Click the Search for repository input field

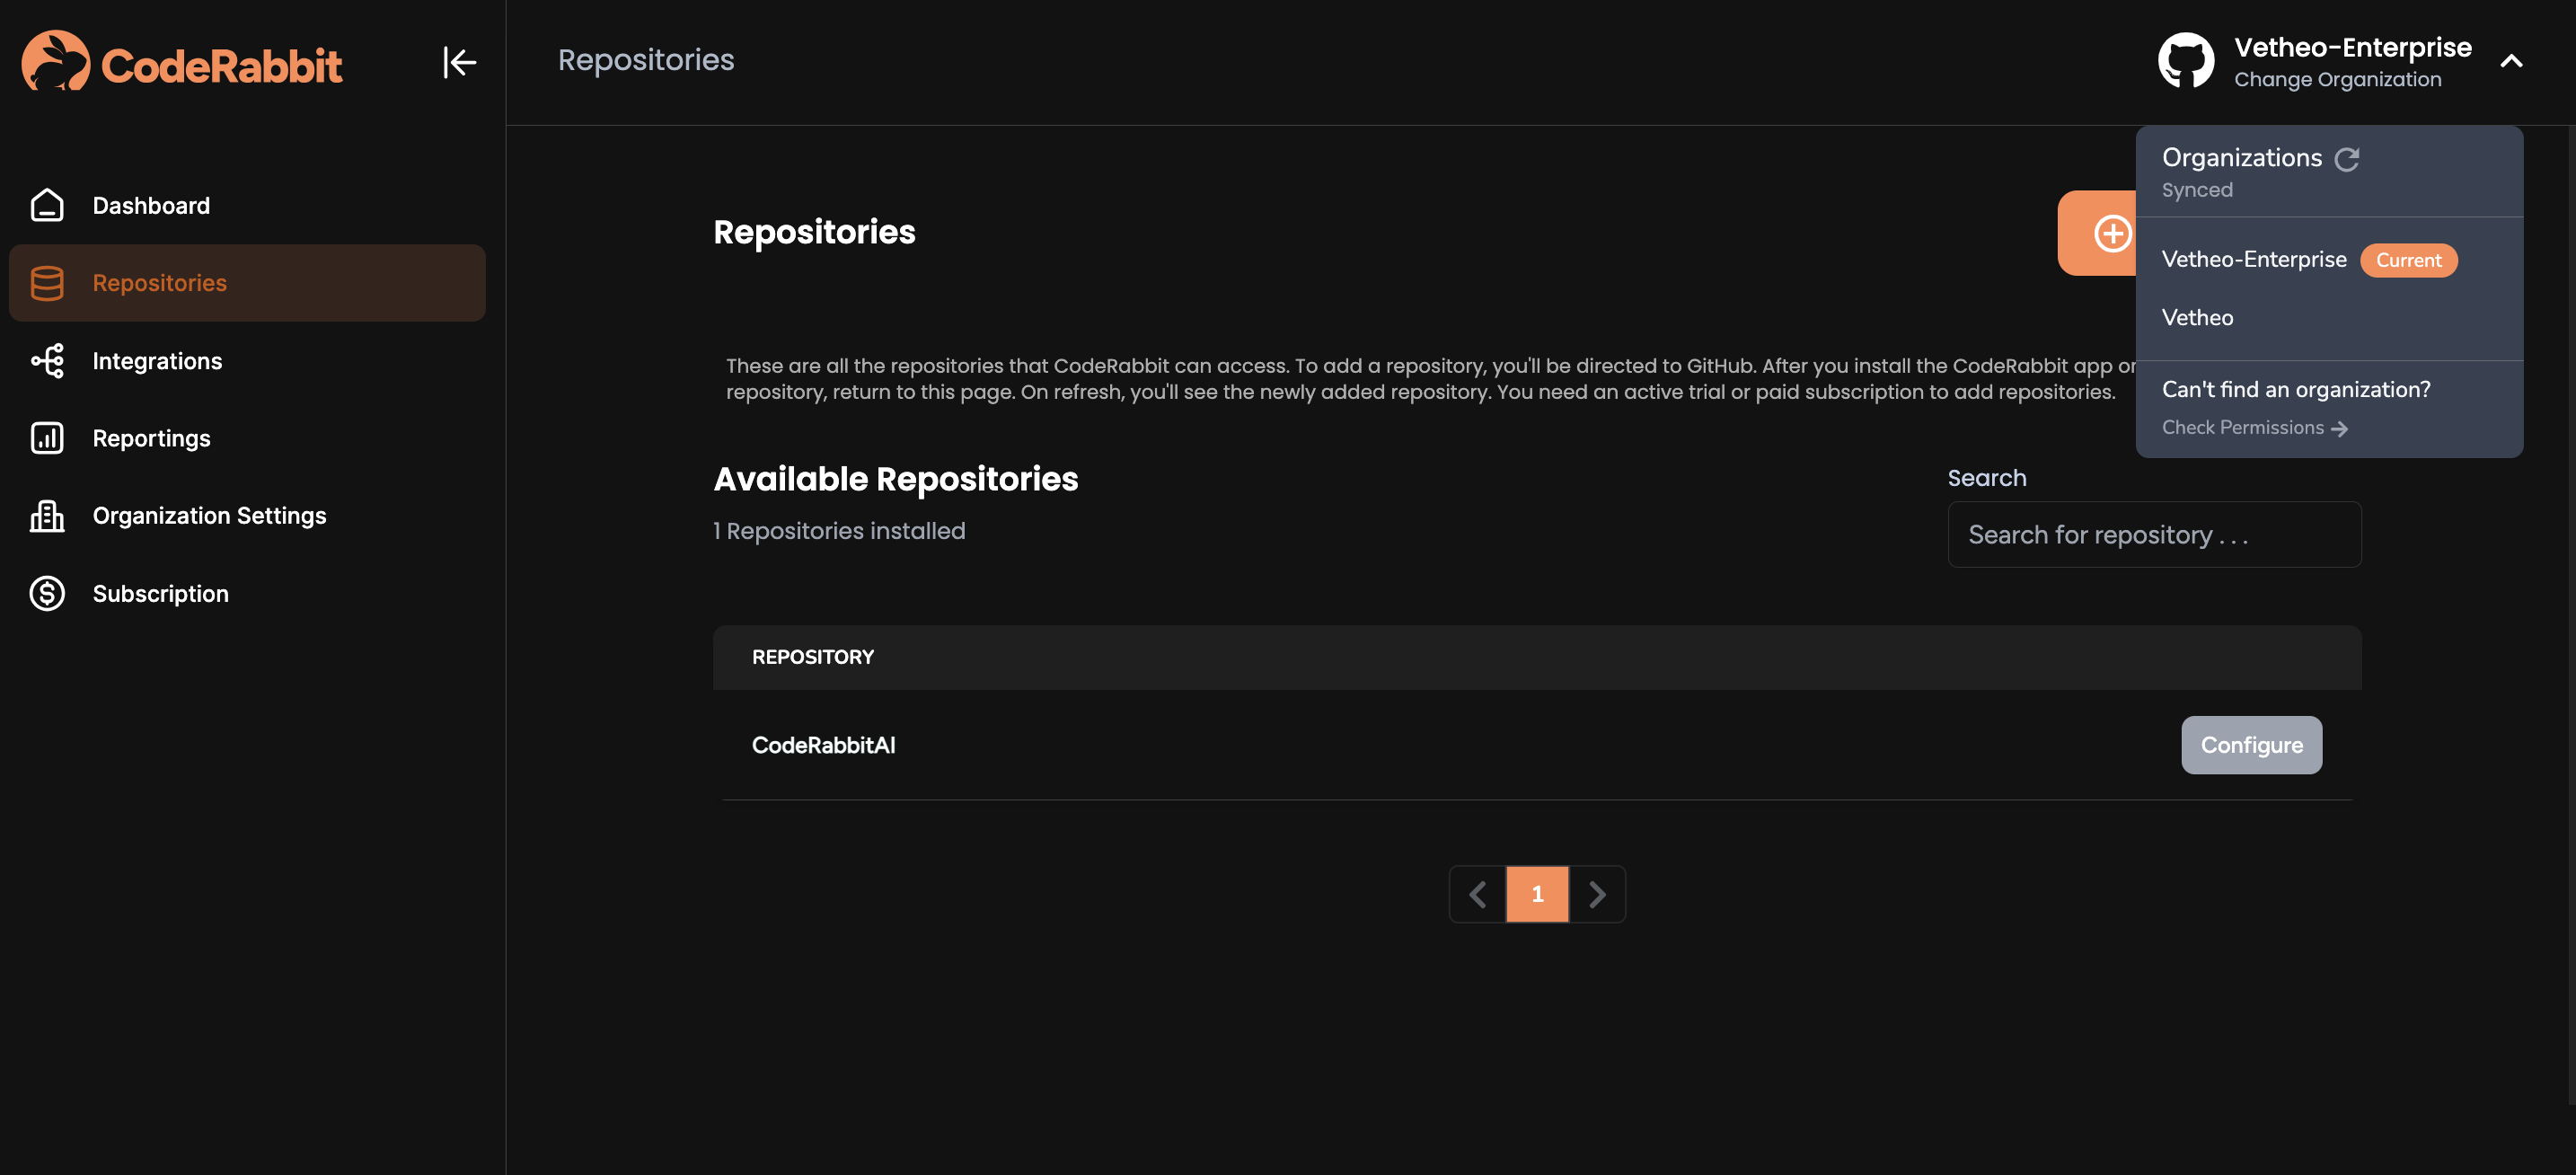2154,533
